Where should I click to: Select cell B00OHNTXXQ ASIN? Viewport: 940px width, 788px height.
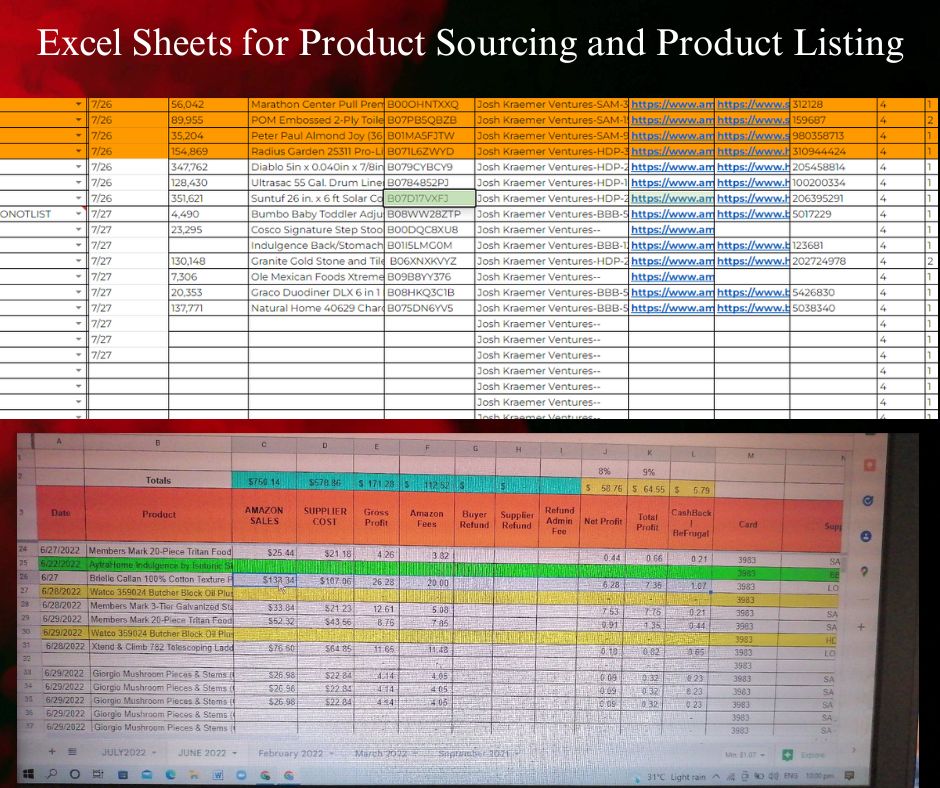430,104
